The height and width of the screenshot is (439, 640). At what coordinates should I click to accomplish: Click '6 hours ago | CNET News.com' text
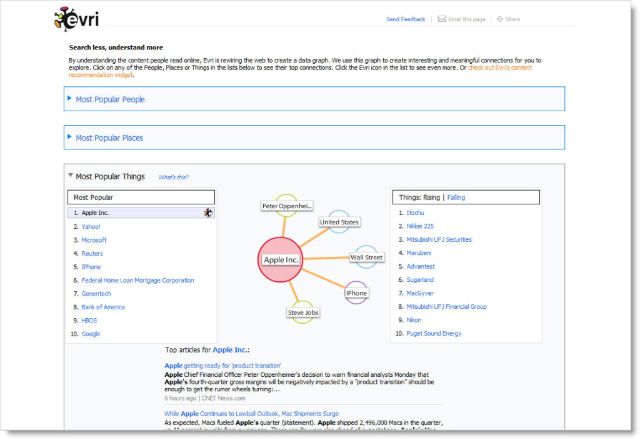tap(205, 398)
